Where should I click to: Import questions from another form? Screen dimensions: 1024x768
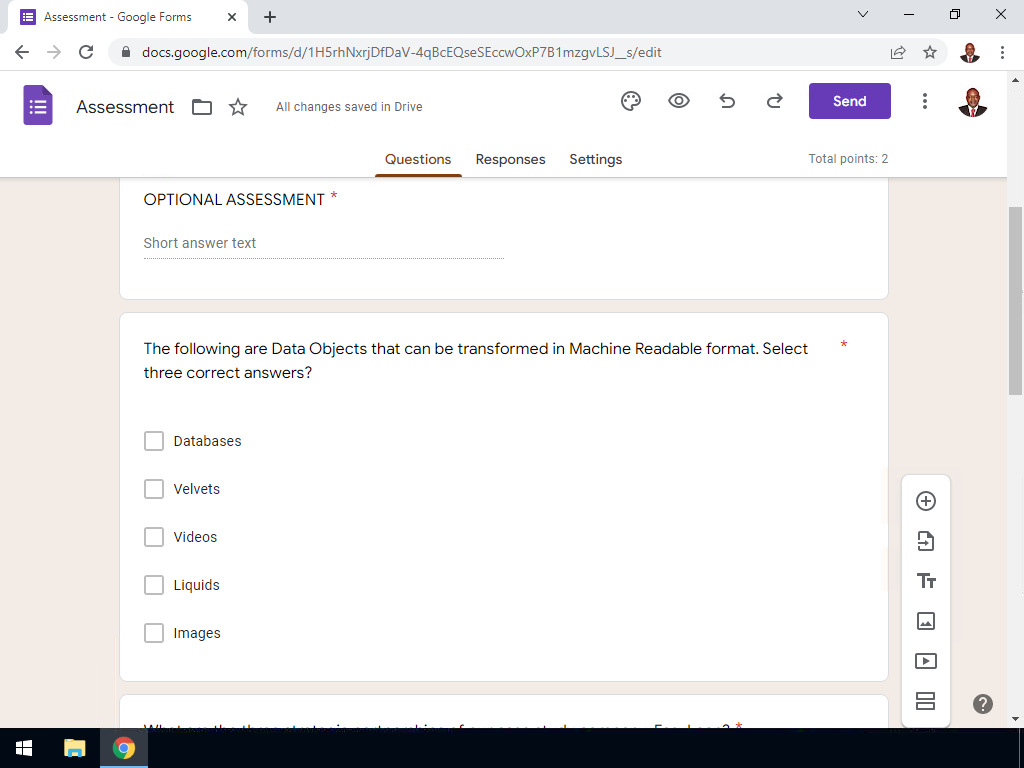click(x=925, y=541)
